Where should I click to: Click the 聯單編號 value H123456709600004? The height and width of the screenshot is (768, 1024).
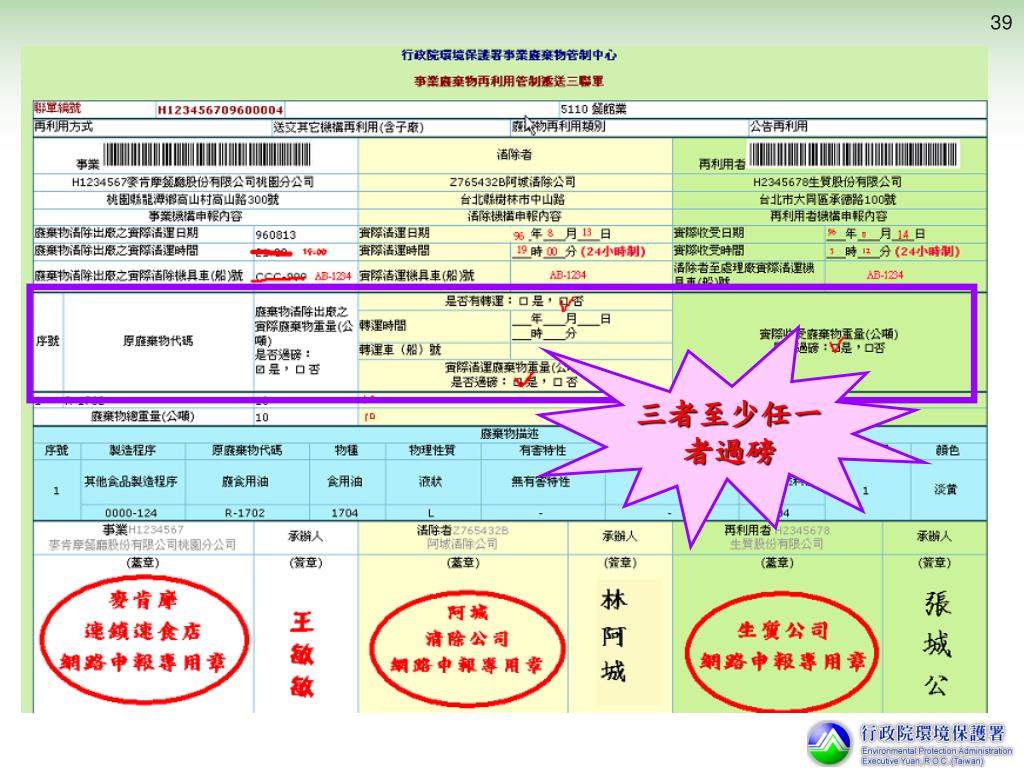coord(219,110)
